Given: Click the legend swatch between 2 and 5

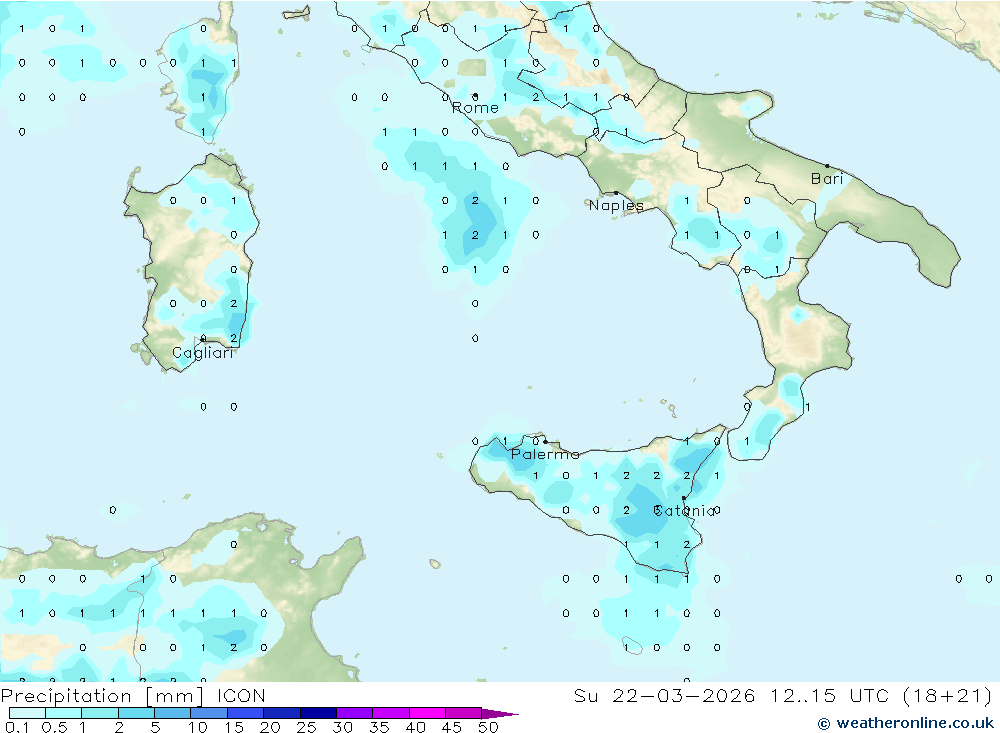Looking at the screenshot, I should 136,713.
